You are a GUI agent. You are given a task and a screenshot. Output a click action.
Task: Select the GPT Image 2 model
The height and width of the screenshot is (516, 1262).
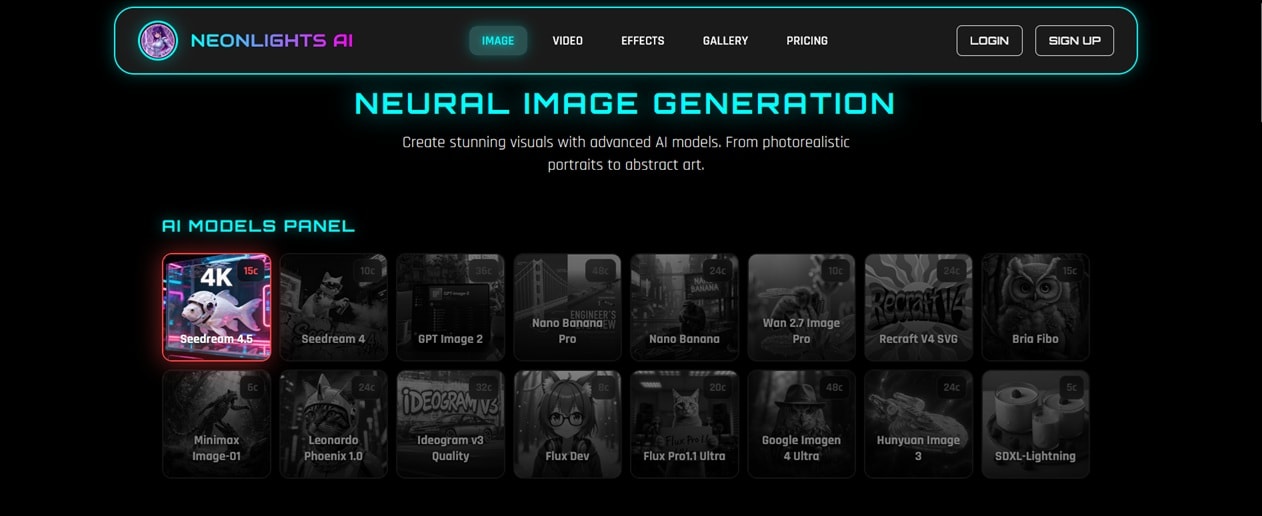451,307
